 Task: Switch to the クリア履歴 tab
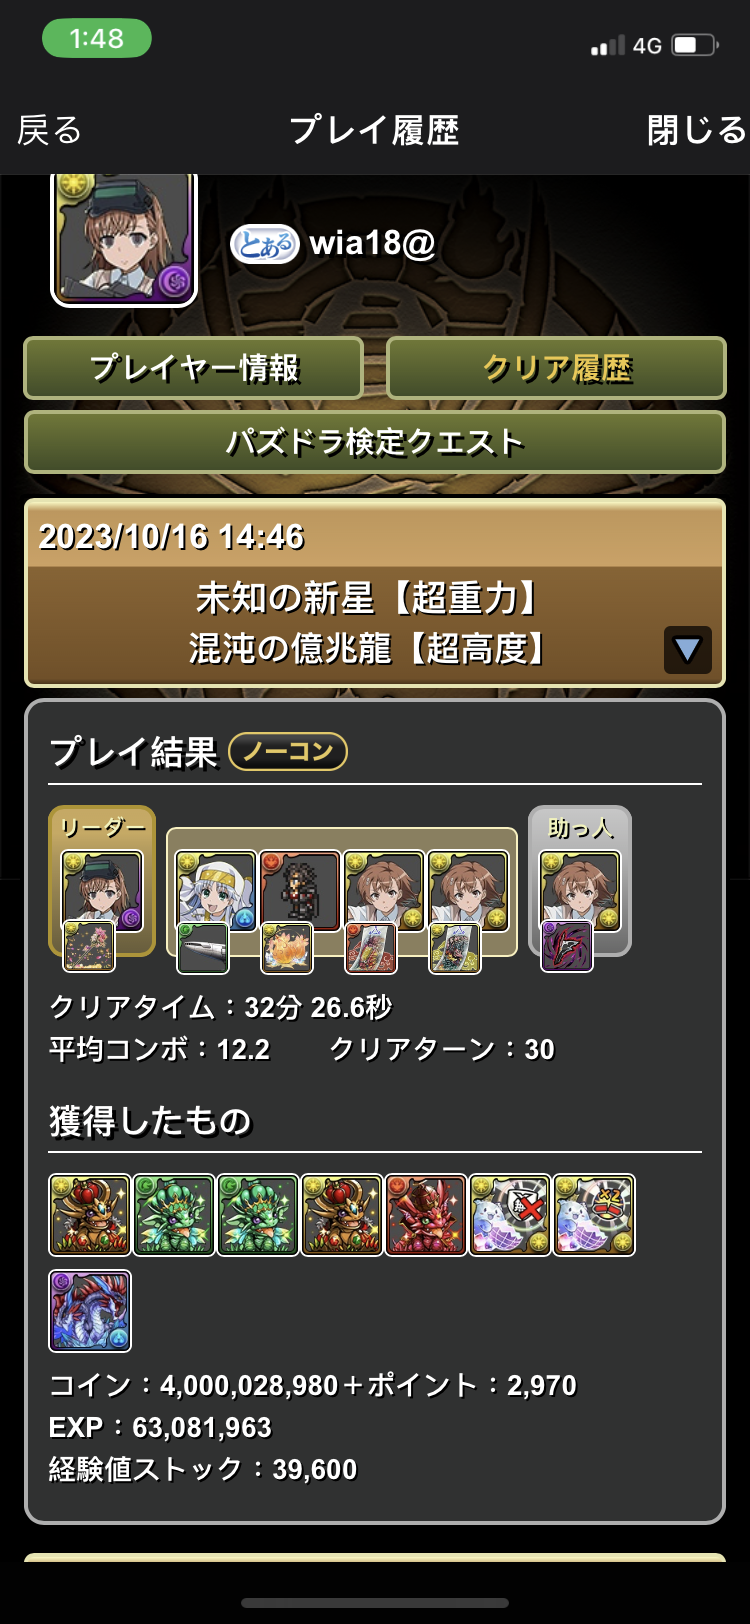pos(556,368)
